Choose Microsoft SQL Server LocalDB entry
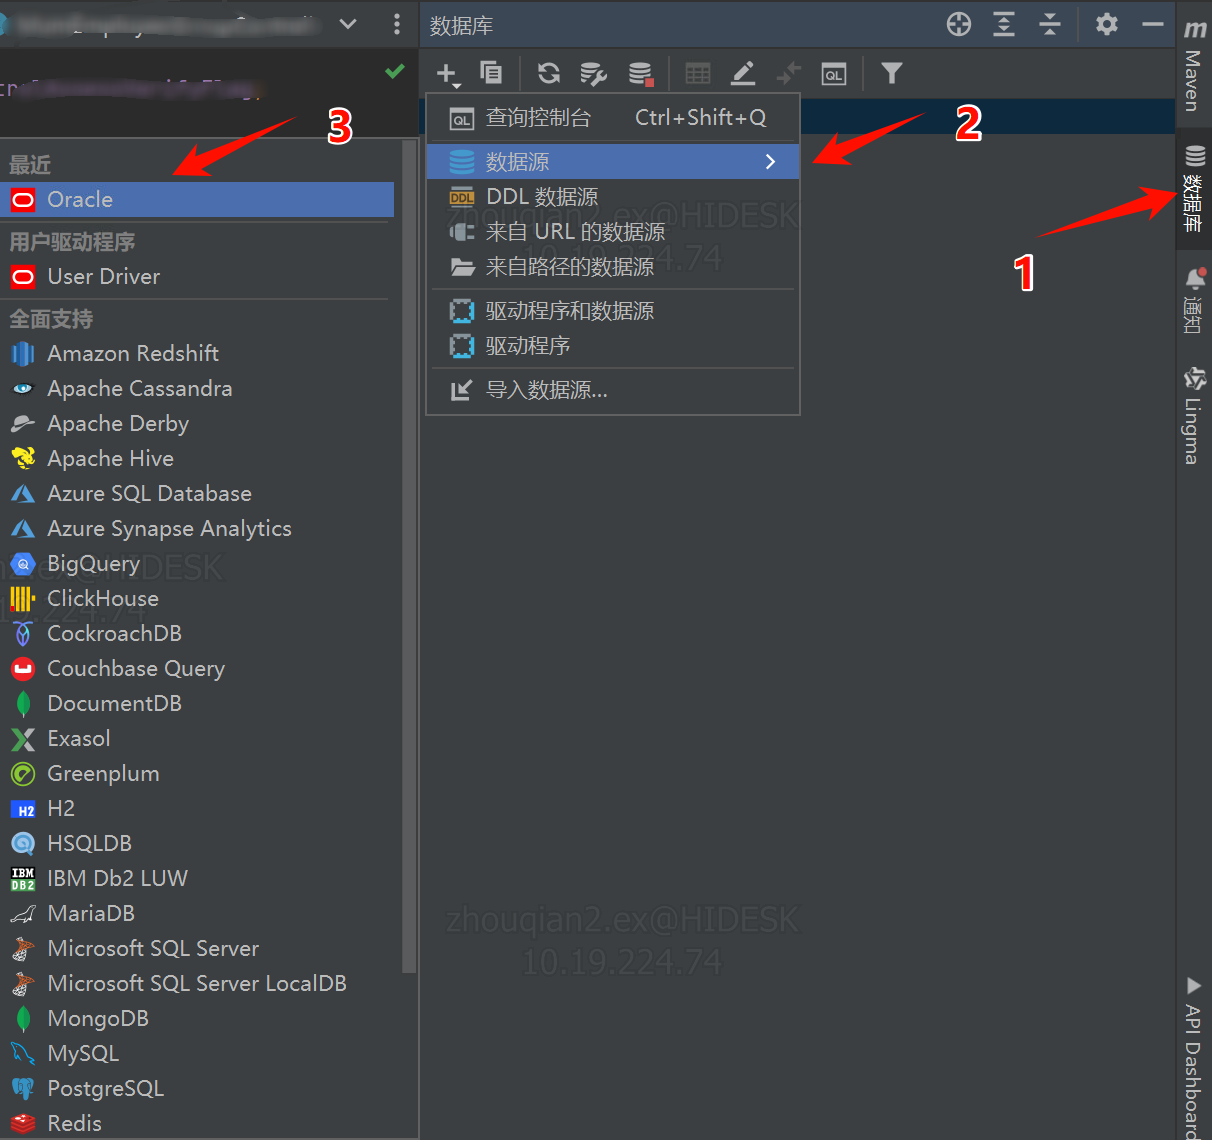1212x1140 pixels. point(197,983)
